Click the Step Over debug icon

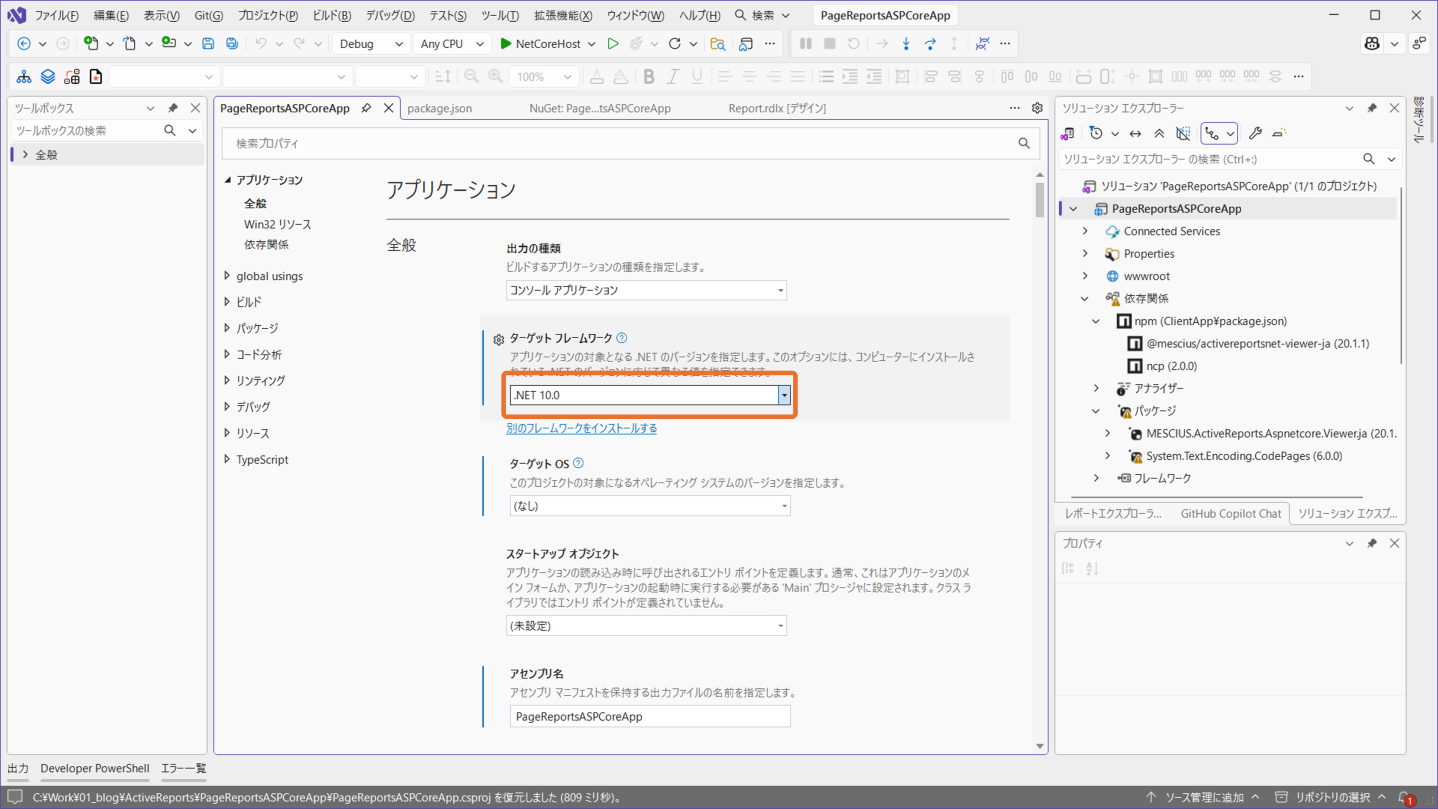point(930,44)
